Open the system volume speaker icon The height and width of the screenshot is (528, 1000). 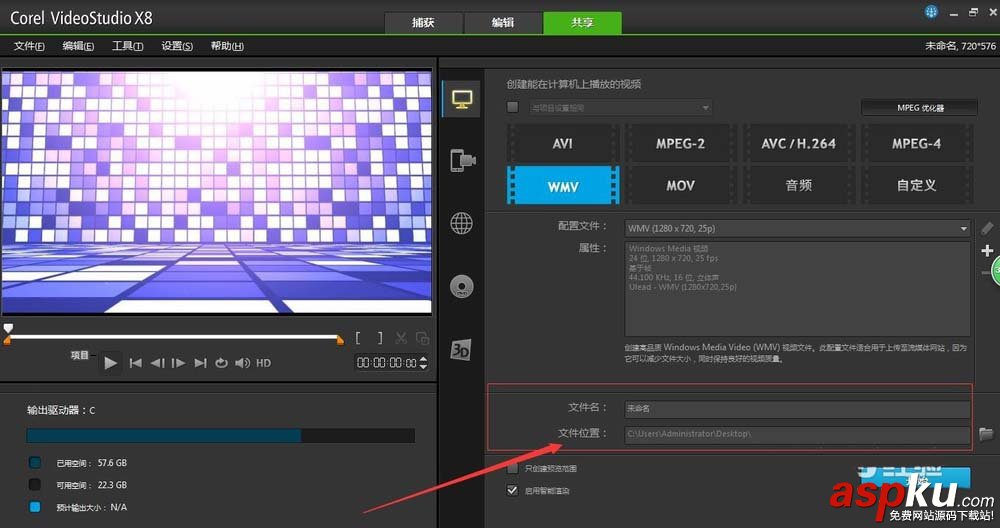coord(242,363)
